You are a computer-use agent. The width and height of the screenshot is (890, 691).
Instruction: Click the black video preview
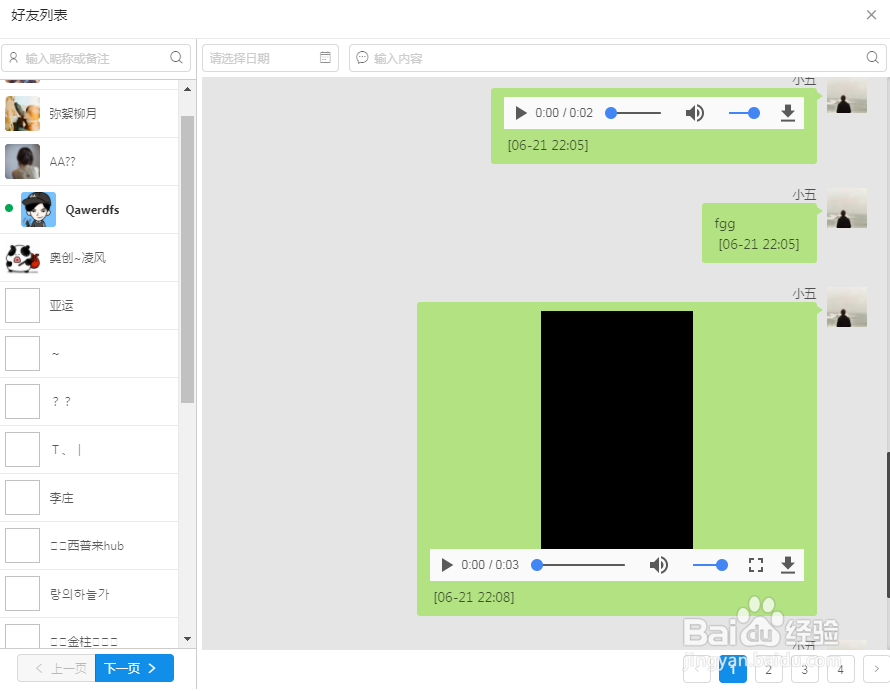616,430
